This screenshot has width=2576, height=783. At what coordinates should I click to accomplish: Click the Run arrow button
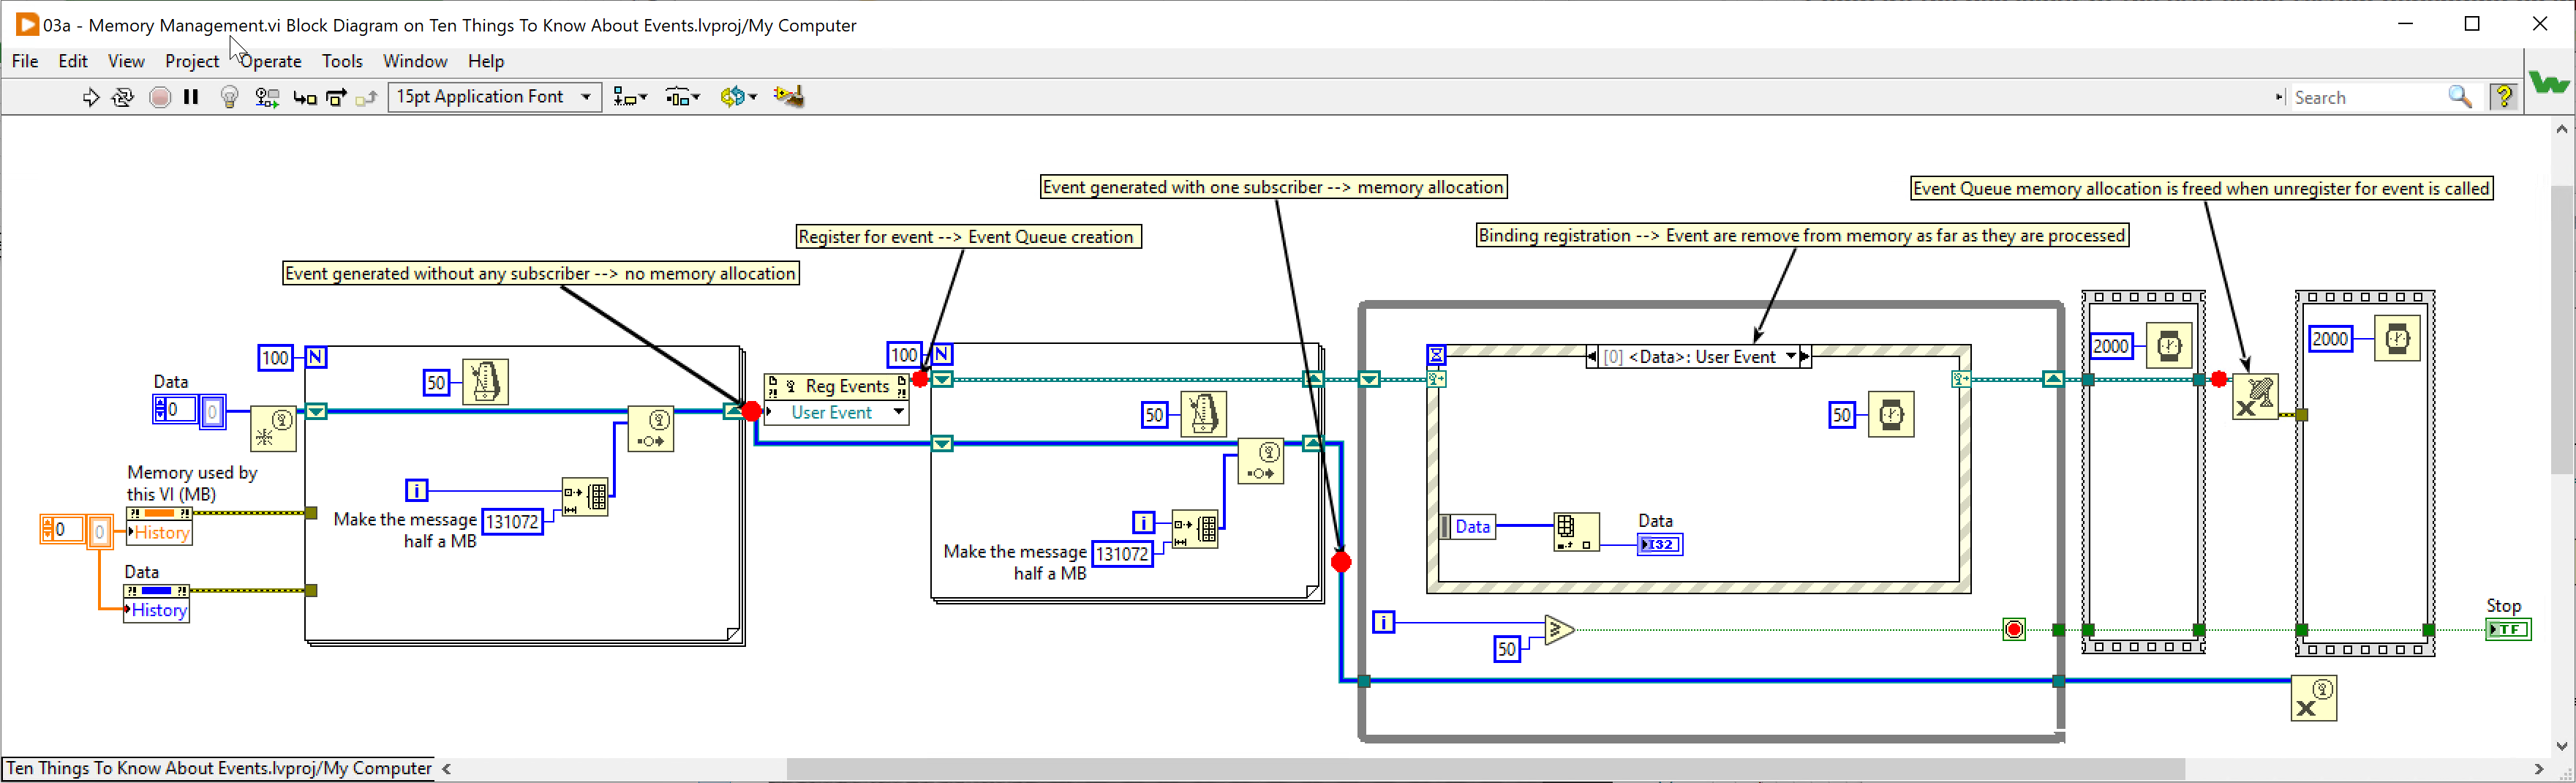(x=90, y=97)
